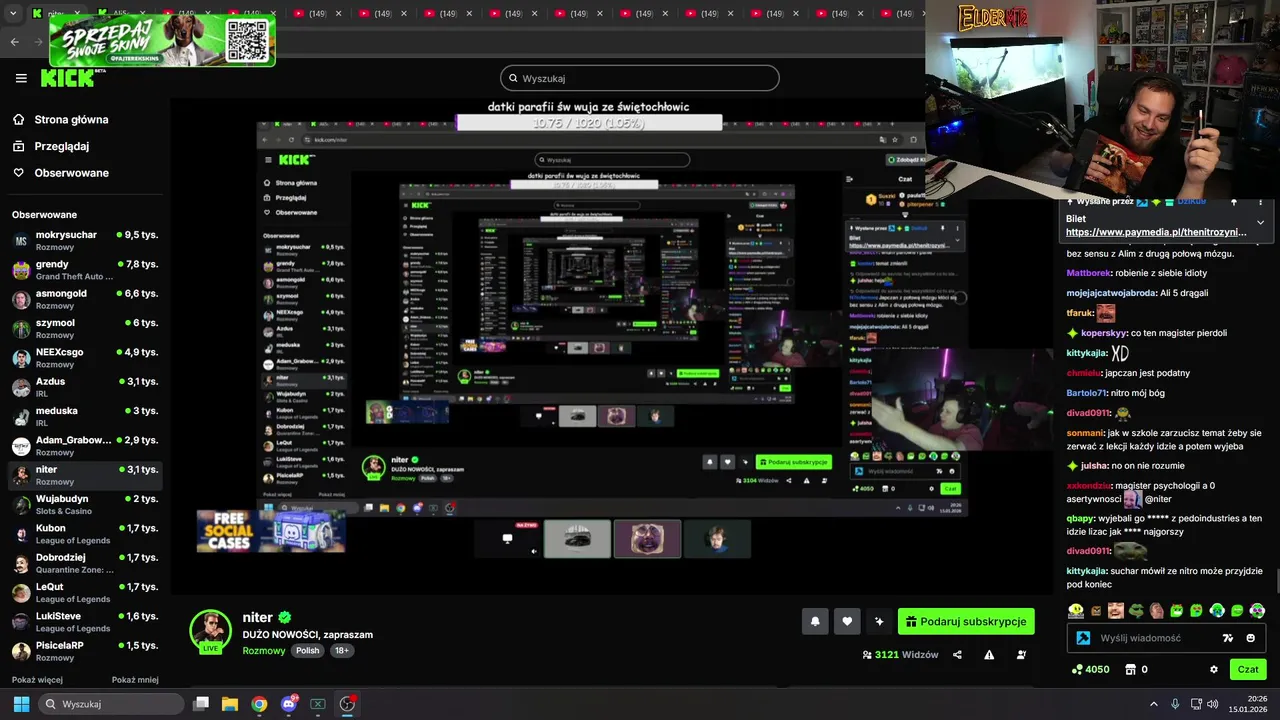Open the shop icon showing 0
This screenshot has height=720, width=1280.
pos(1131,669)
